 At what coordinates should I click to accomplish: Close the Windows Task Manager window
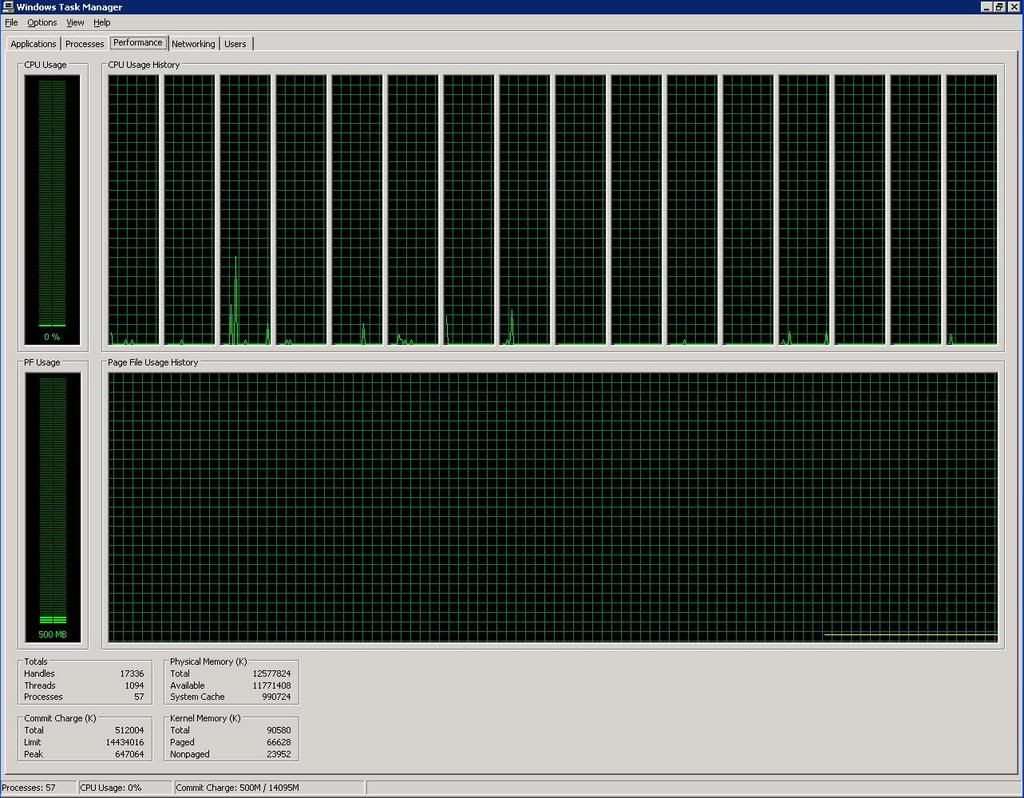[x=1012, y=7]
